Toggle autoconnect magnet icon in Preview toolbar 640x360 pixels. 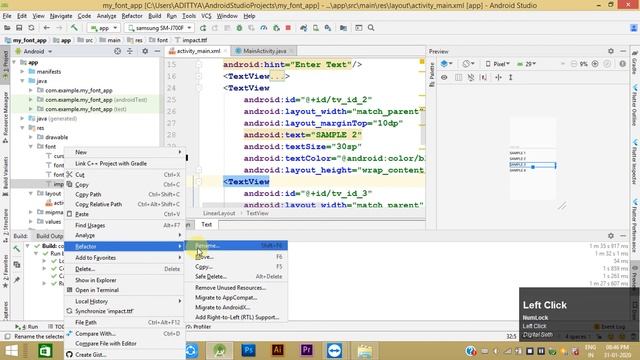coord(471,77)
